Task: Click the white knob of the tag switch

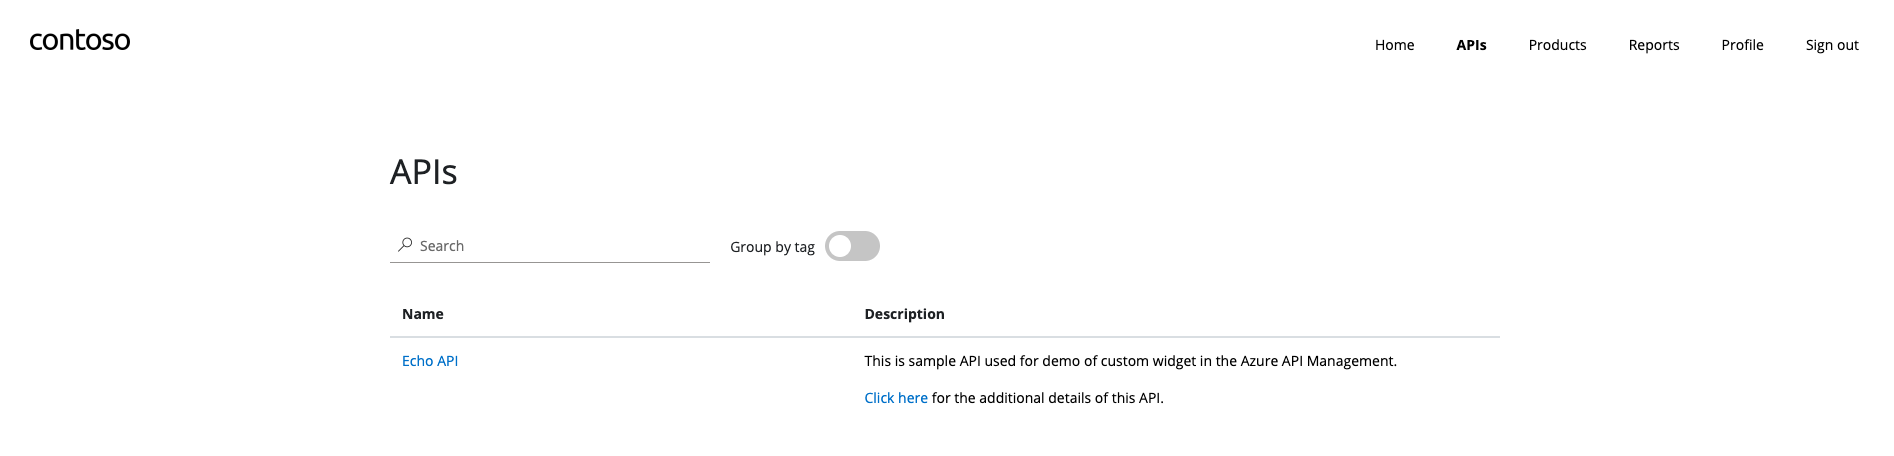Action: coord(840,246)
